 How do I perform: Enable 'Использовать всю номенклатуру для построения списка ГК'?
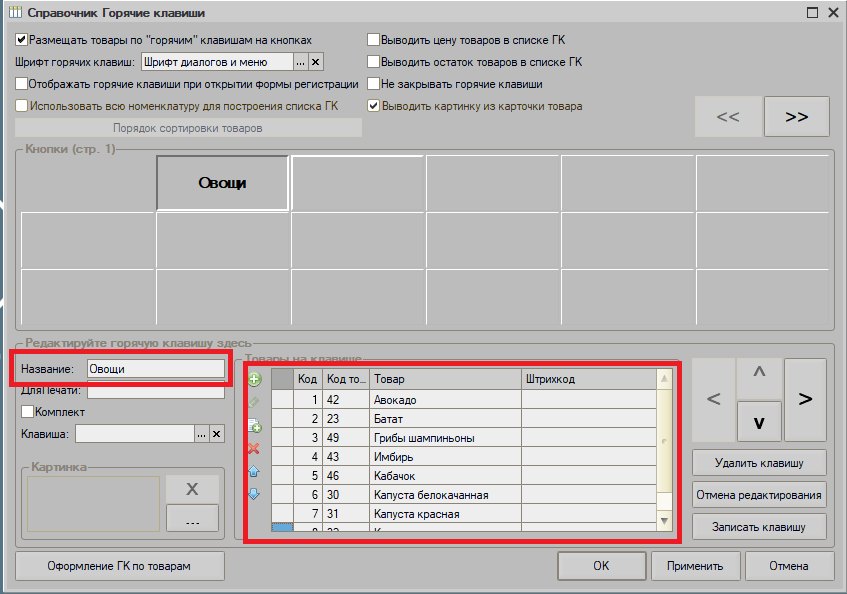22,106
